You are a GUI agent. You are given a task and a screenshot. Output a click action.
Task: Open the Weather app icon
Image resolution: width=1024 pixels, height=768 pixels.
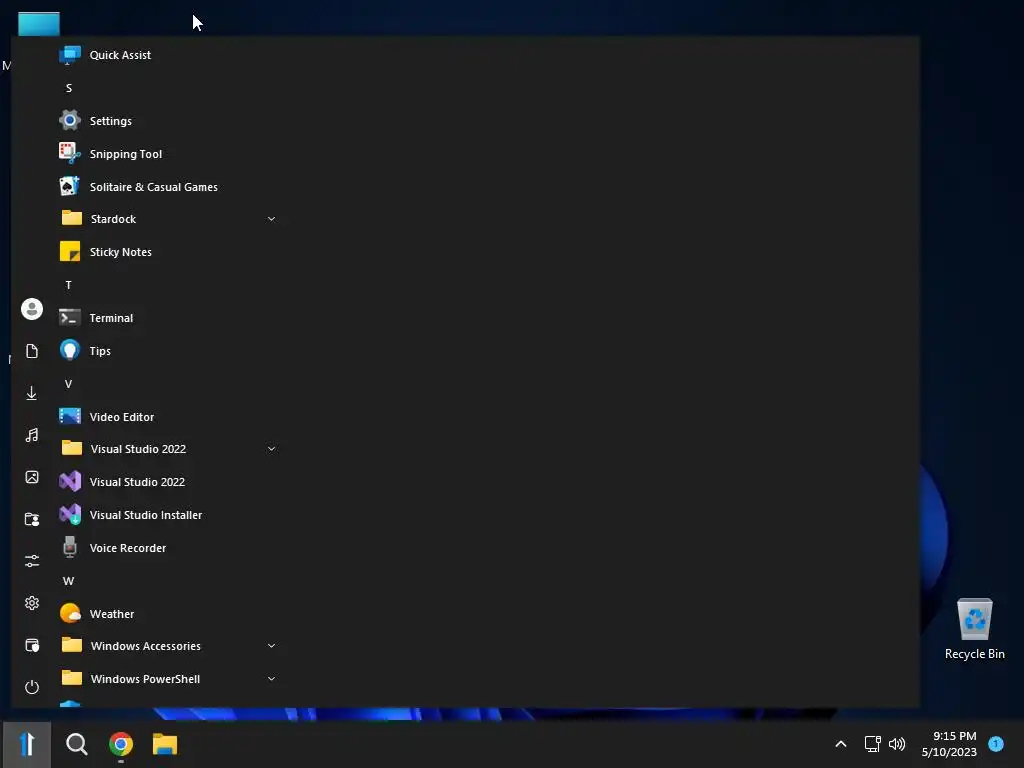[70, 613]
